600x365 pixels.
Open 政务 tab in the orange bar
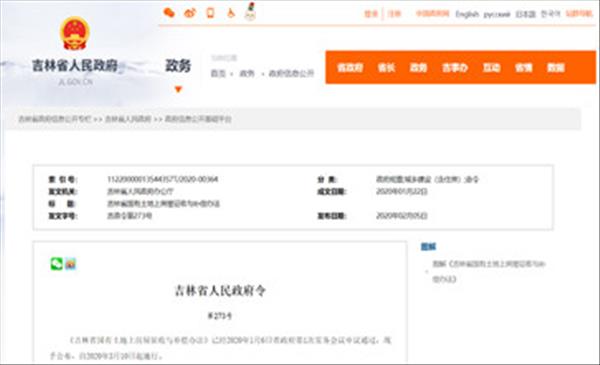[x=418, y=68]
